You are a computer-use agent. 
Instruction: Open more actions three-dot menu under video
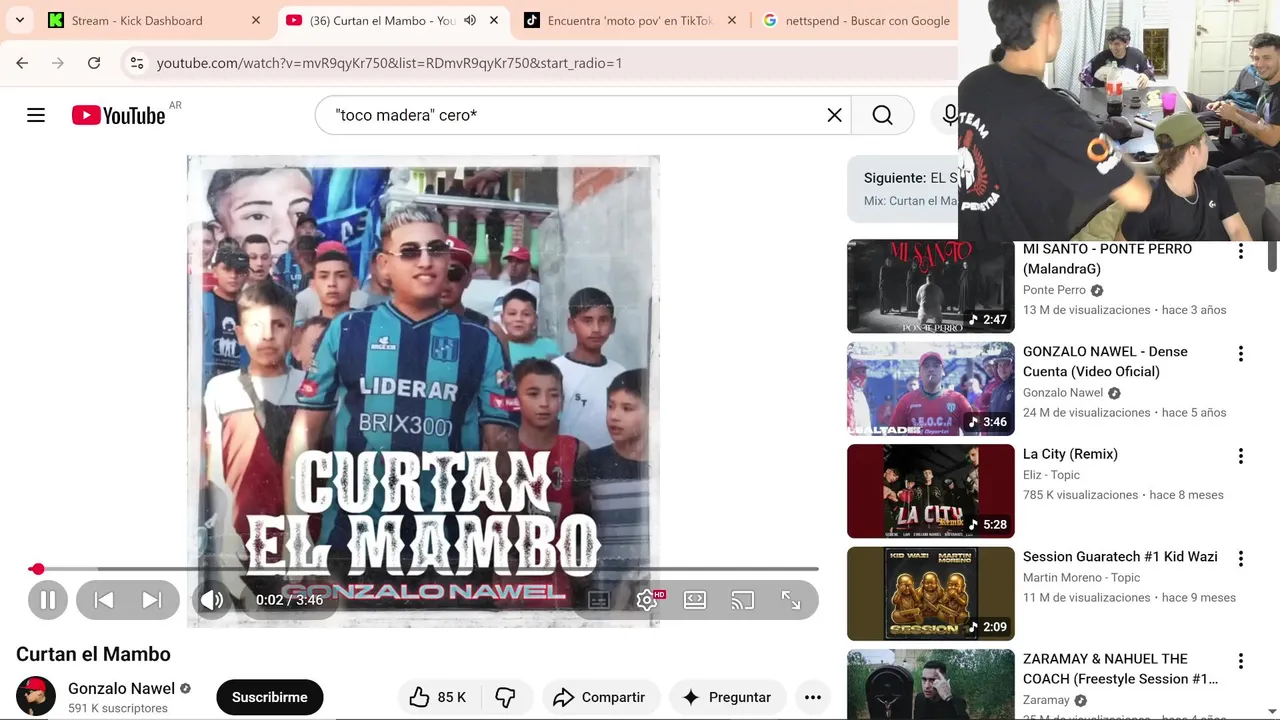[813, 697]
